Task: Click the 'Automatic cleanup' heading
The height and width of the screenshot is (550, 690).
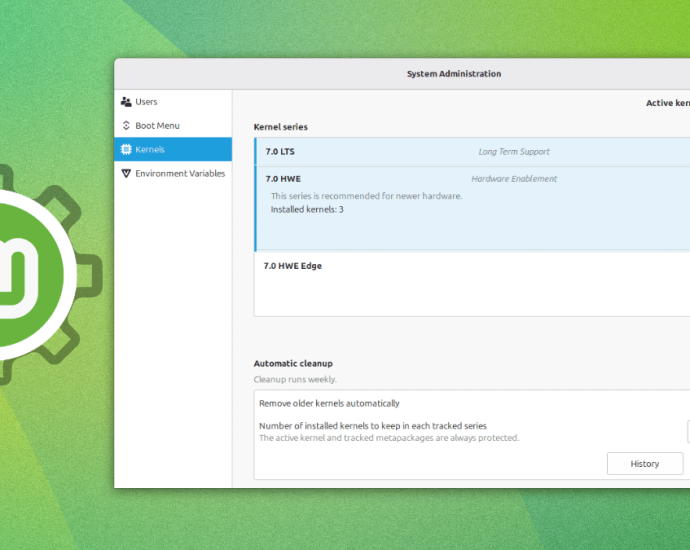Action: pos(293,363)
